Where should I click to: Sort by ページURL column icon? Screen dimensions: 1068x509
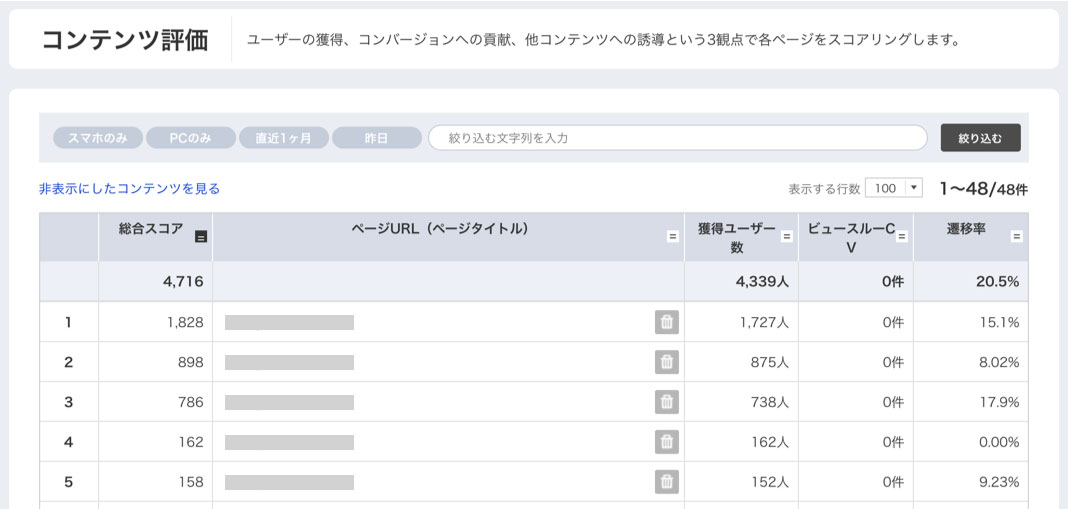click(672, 236)
